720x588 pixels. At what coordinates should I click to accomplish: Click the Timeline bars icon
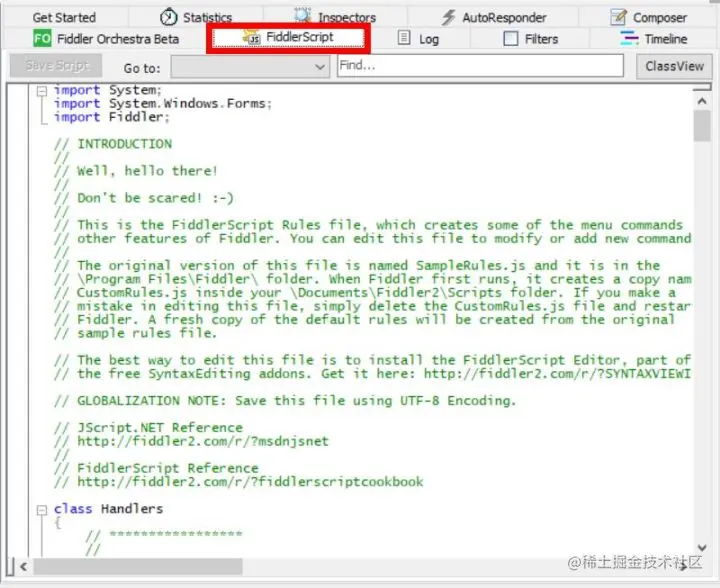coord(629,38)
